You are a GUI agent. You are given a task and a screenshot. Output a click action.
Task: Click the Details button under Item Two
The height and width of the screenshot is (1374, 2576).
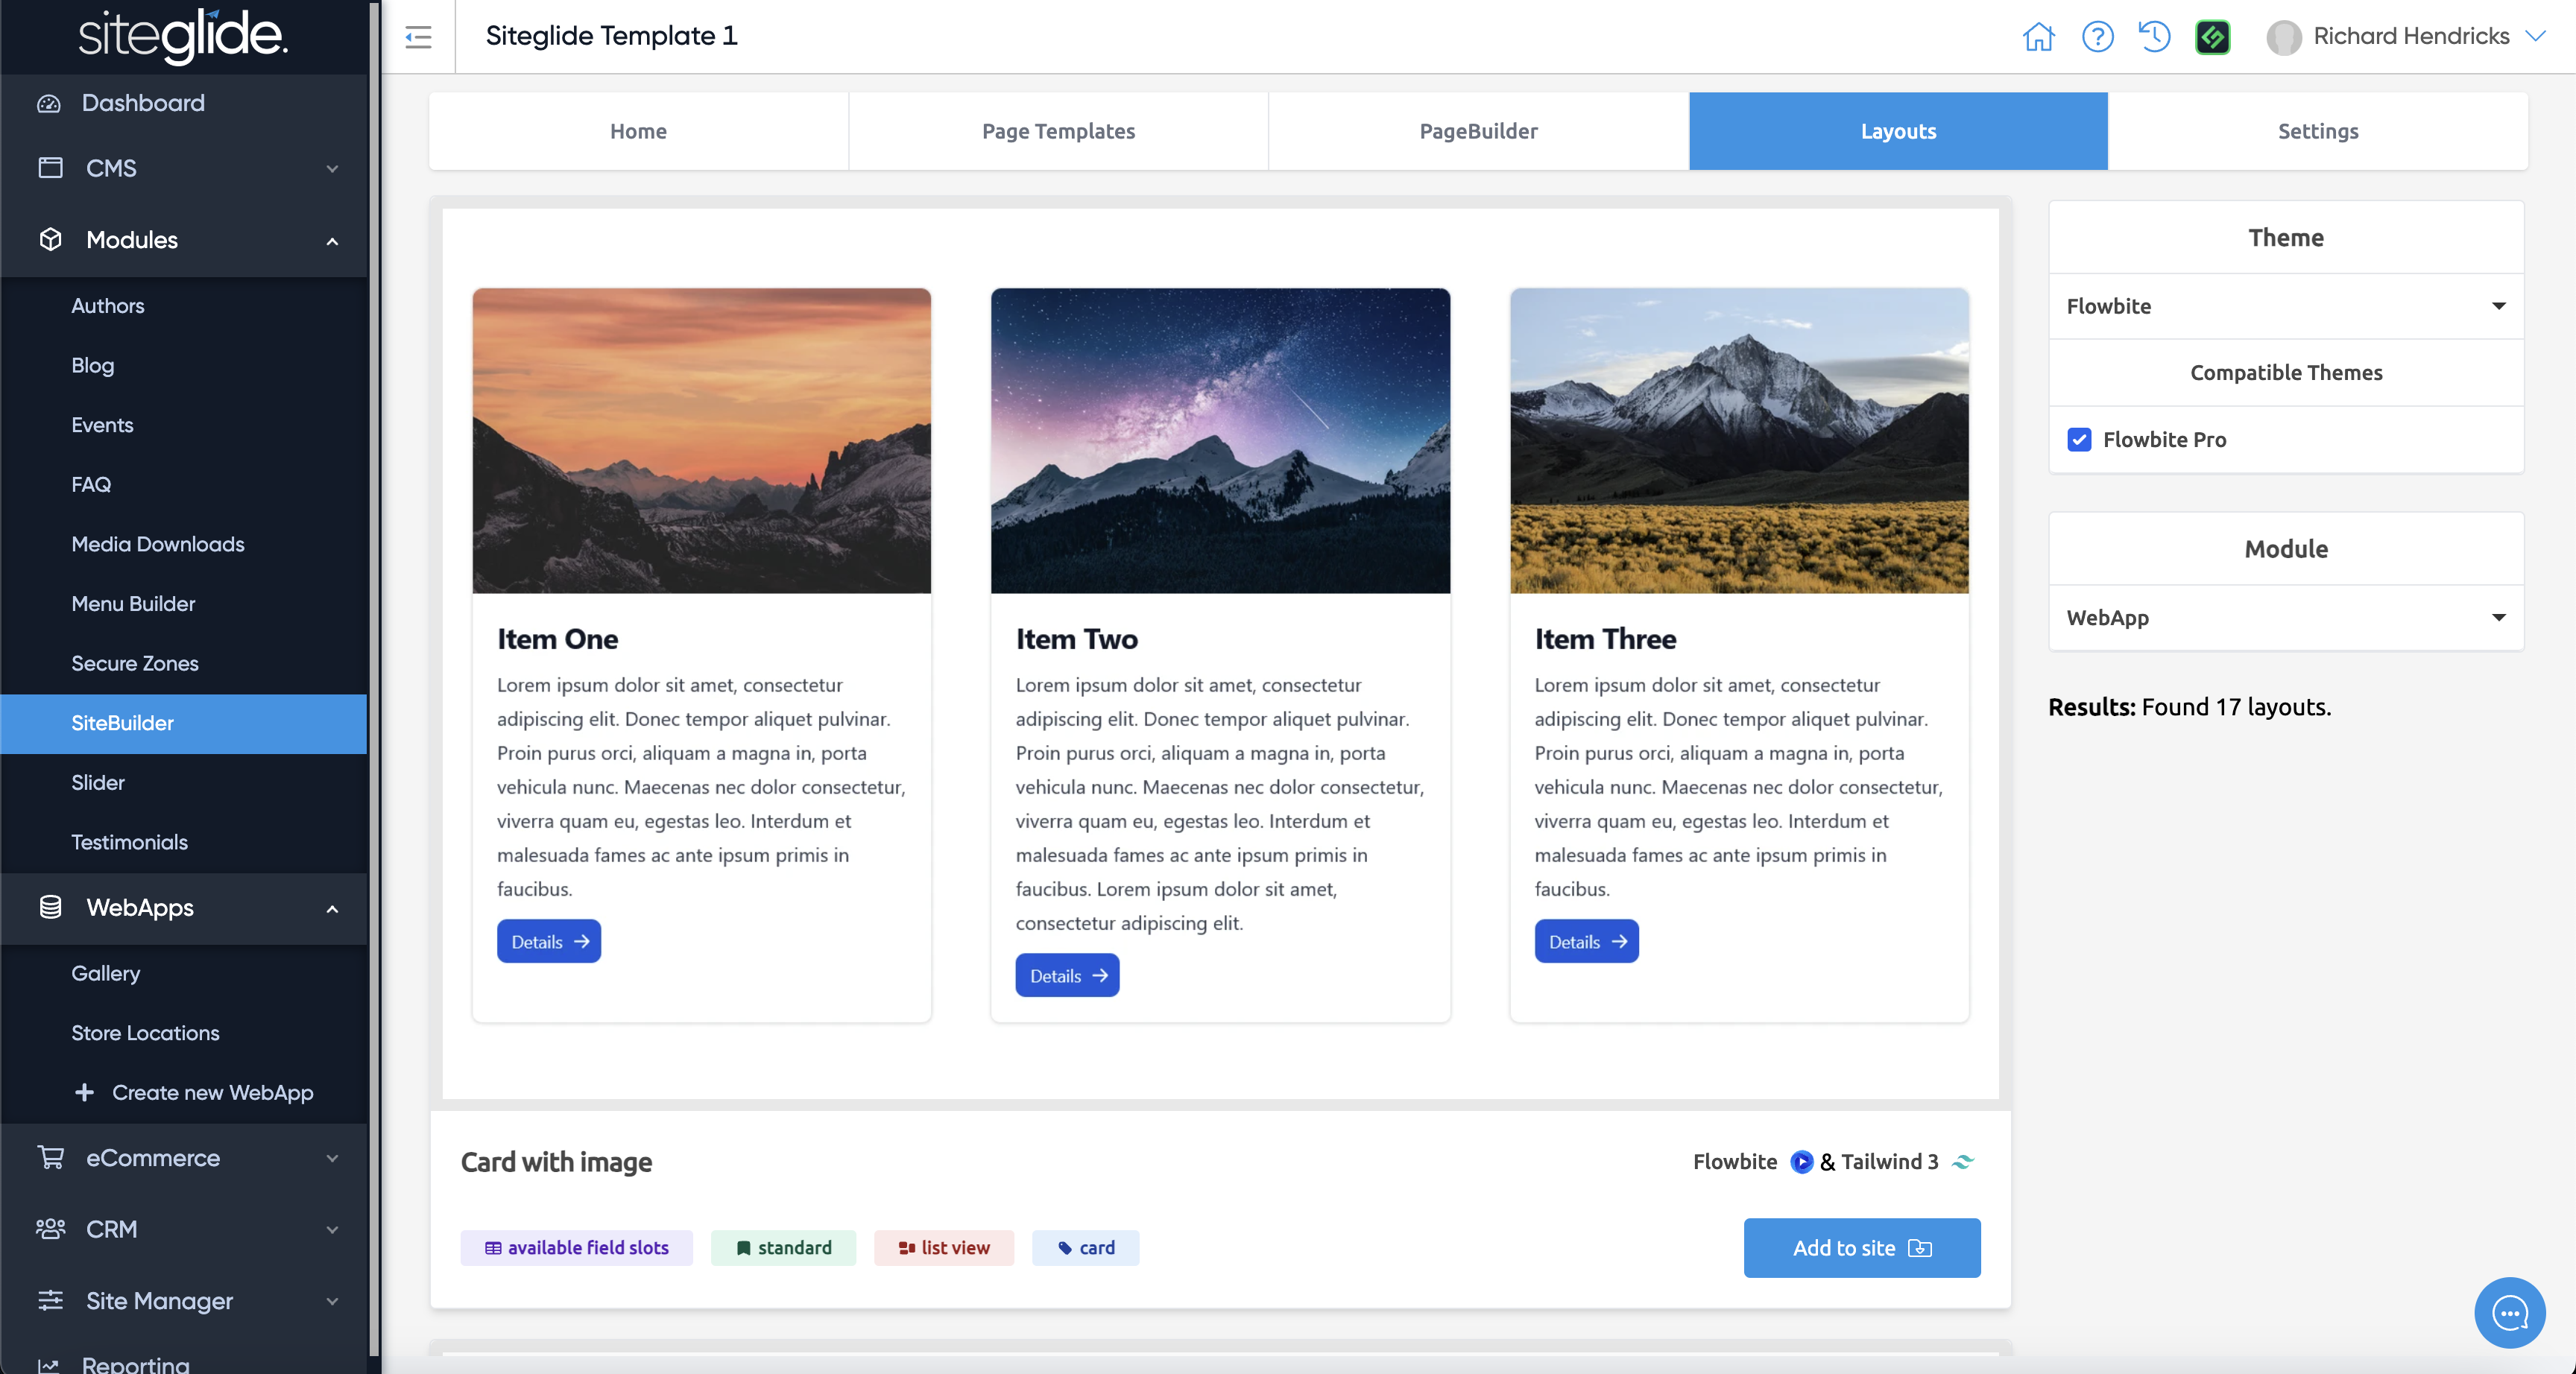1067,975
